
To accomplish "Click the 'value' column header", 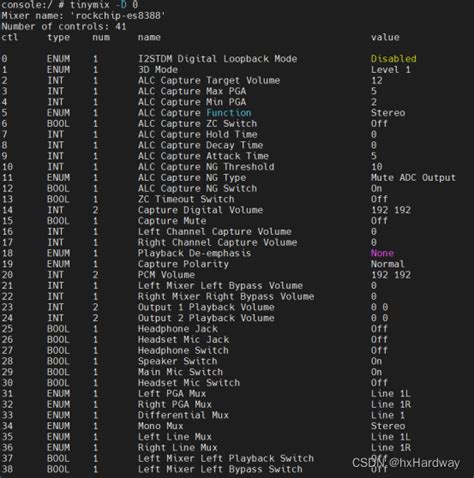I will [385, 37].
